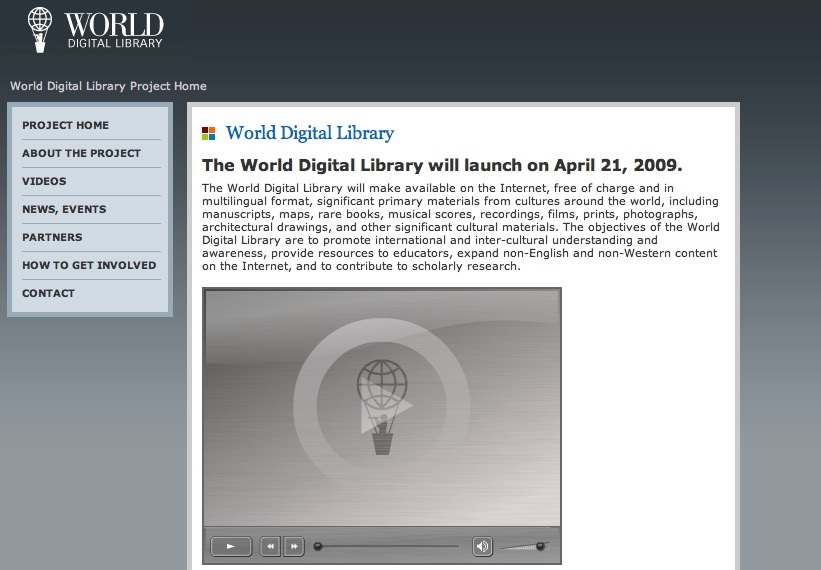
Task: Click the fast-forward button in the player
Action: (x=294, y=546)
